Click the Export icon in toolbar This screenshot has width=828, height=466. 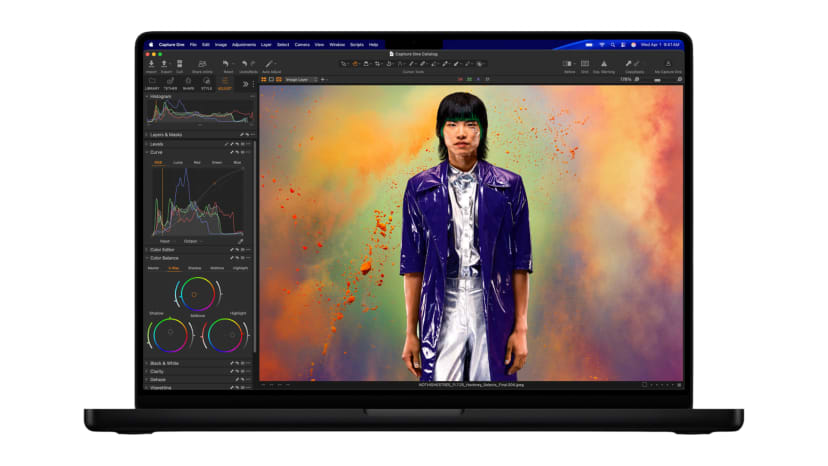pos(165,63)
